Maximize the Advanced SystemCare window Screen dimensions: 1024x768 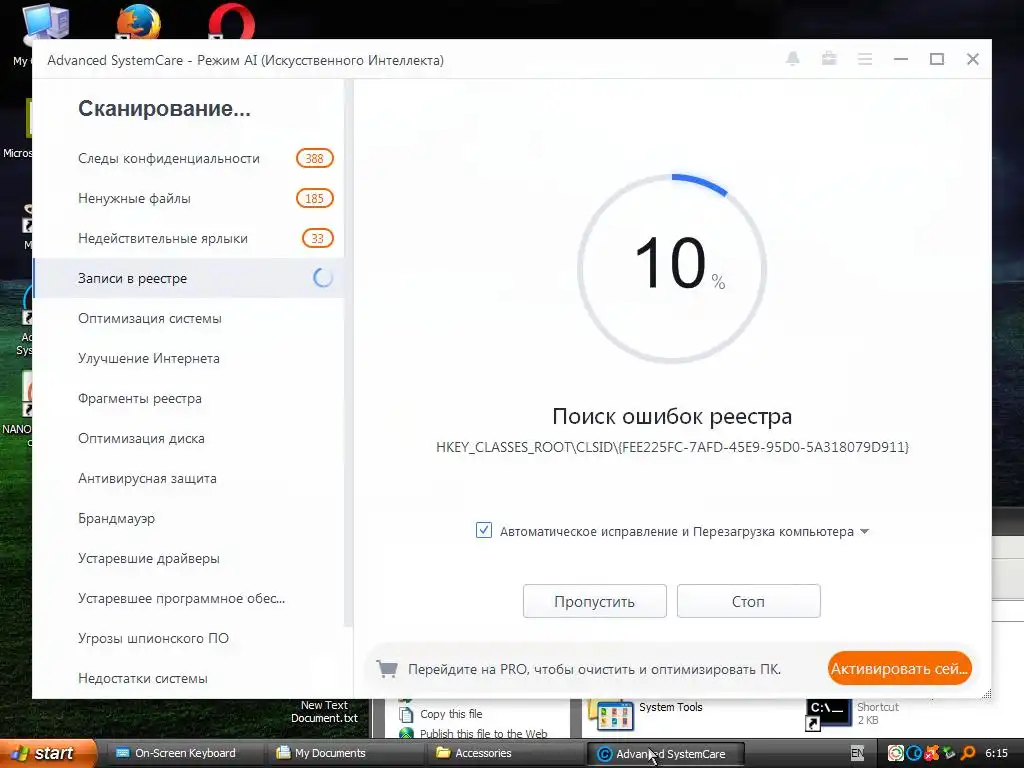coord(937,59)
